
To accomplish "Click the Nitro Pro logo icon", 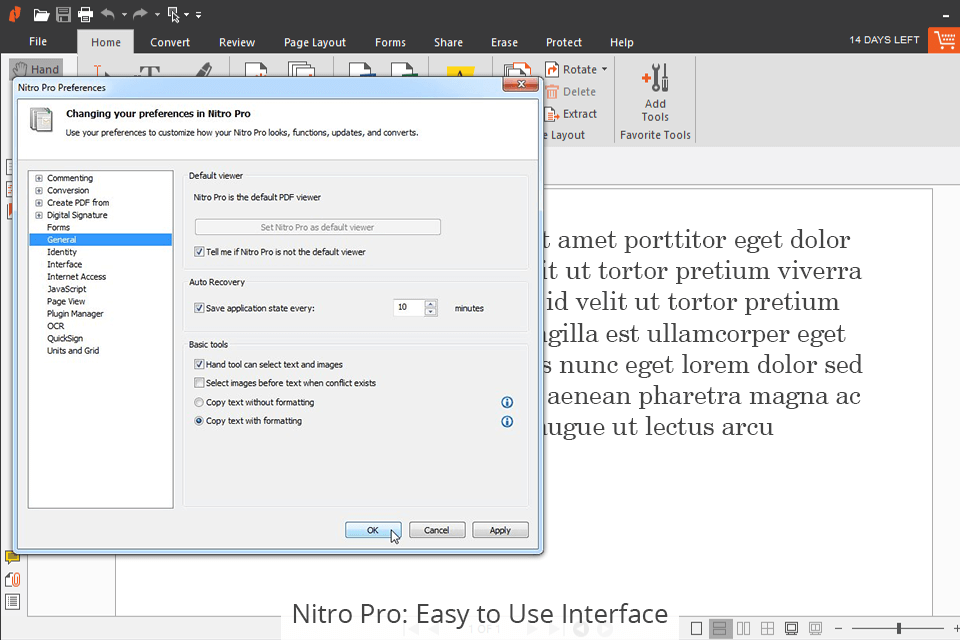I will (15, 13).
